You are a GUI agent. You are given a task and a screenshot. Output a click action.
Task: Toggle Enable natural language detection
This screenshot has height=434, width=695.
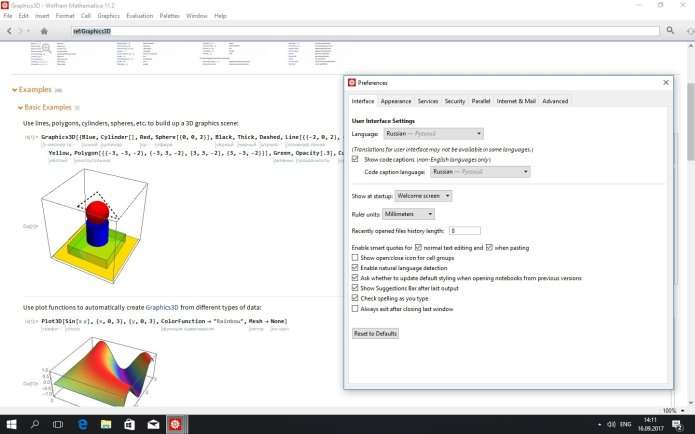coord(355,267)
